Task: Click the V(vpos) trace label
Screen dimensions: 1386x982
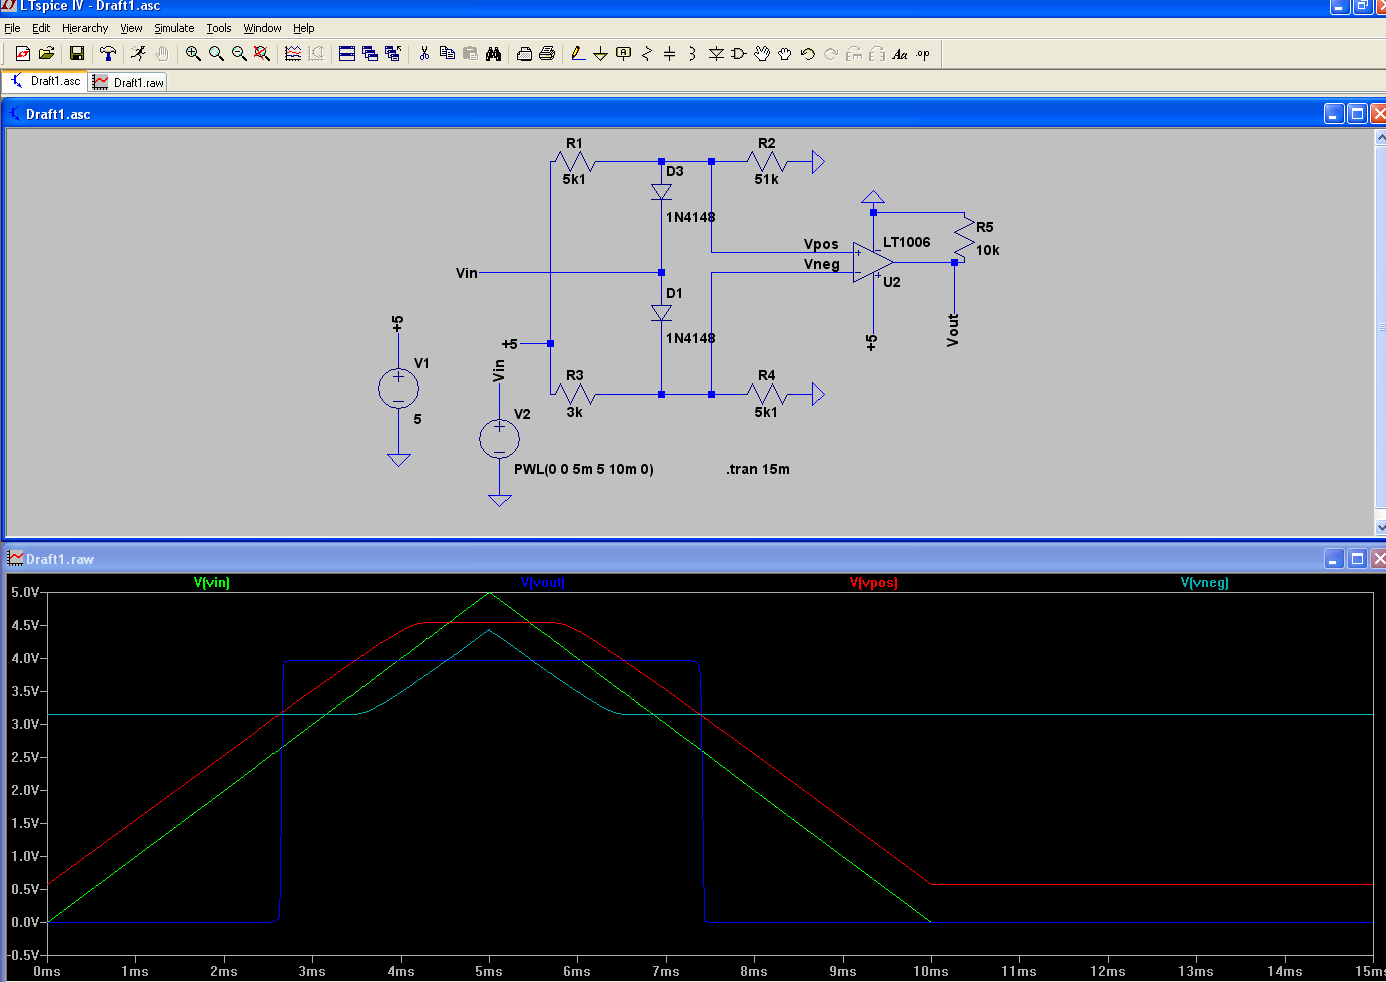Action: click(x=874, y=582)
